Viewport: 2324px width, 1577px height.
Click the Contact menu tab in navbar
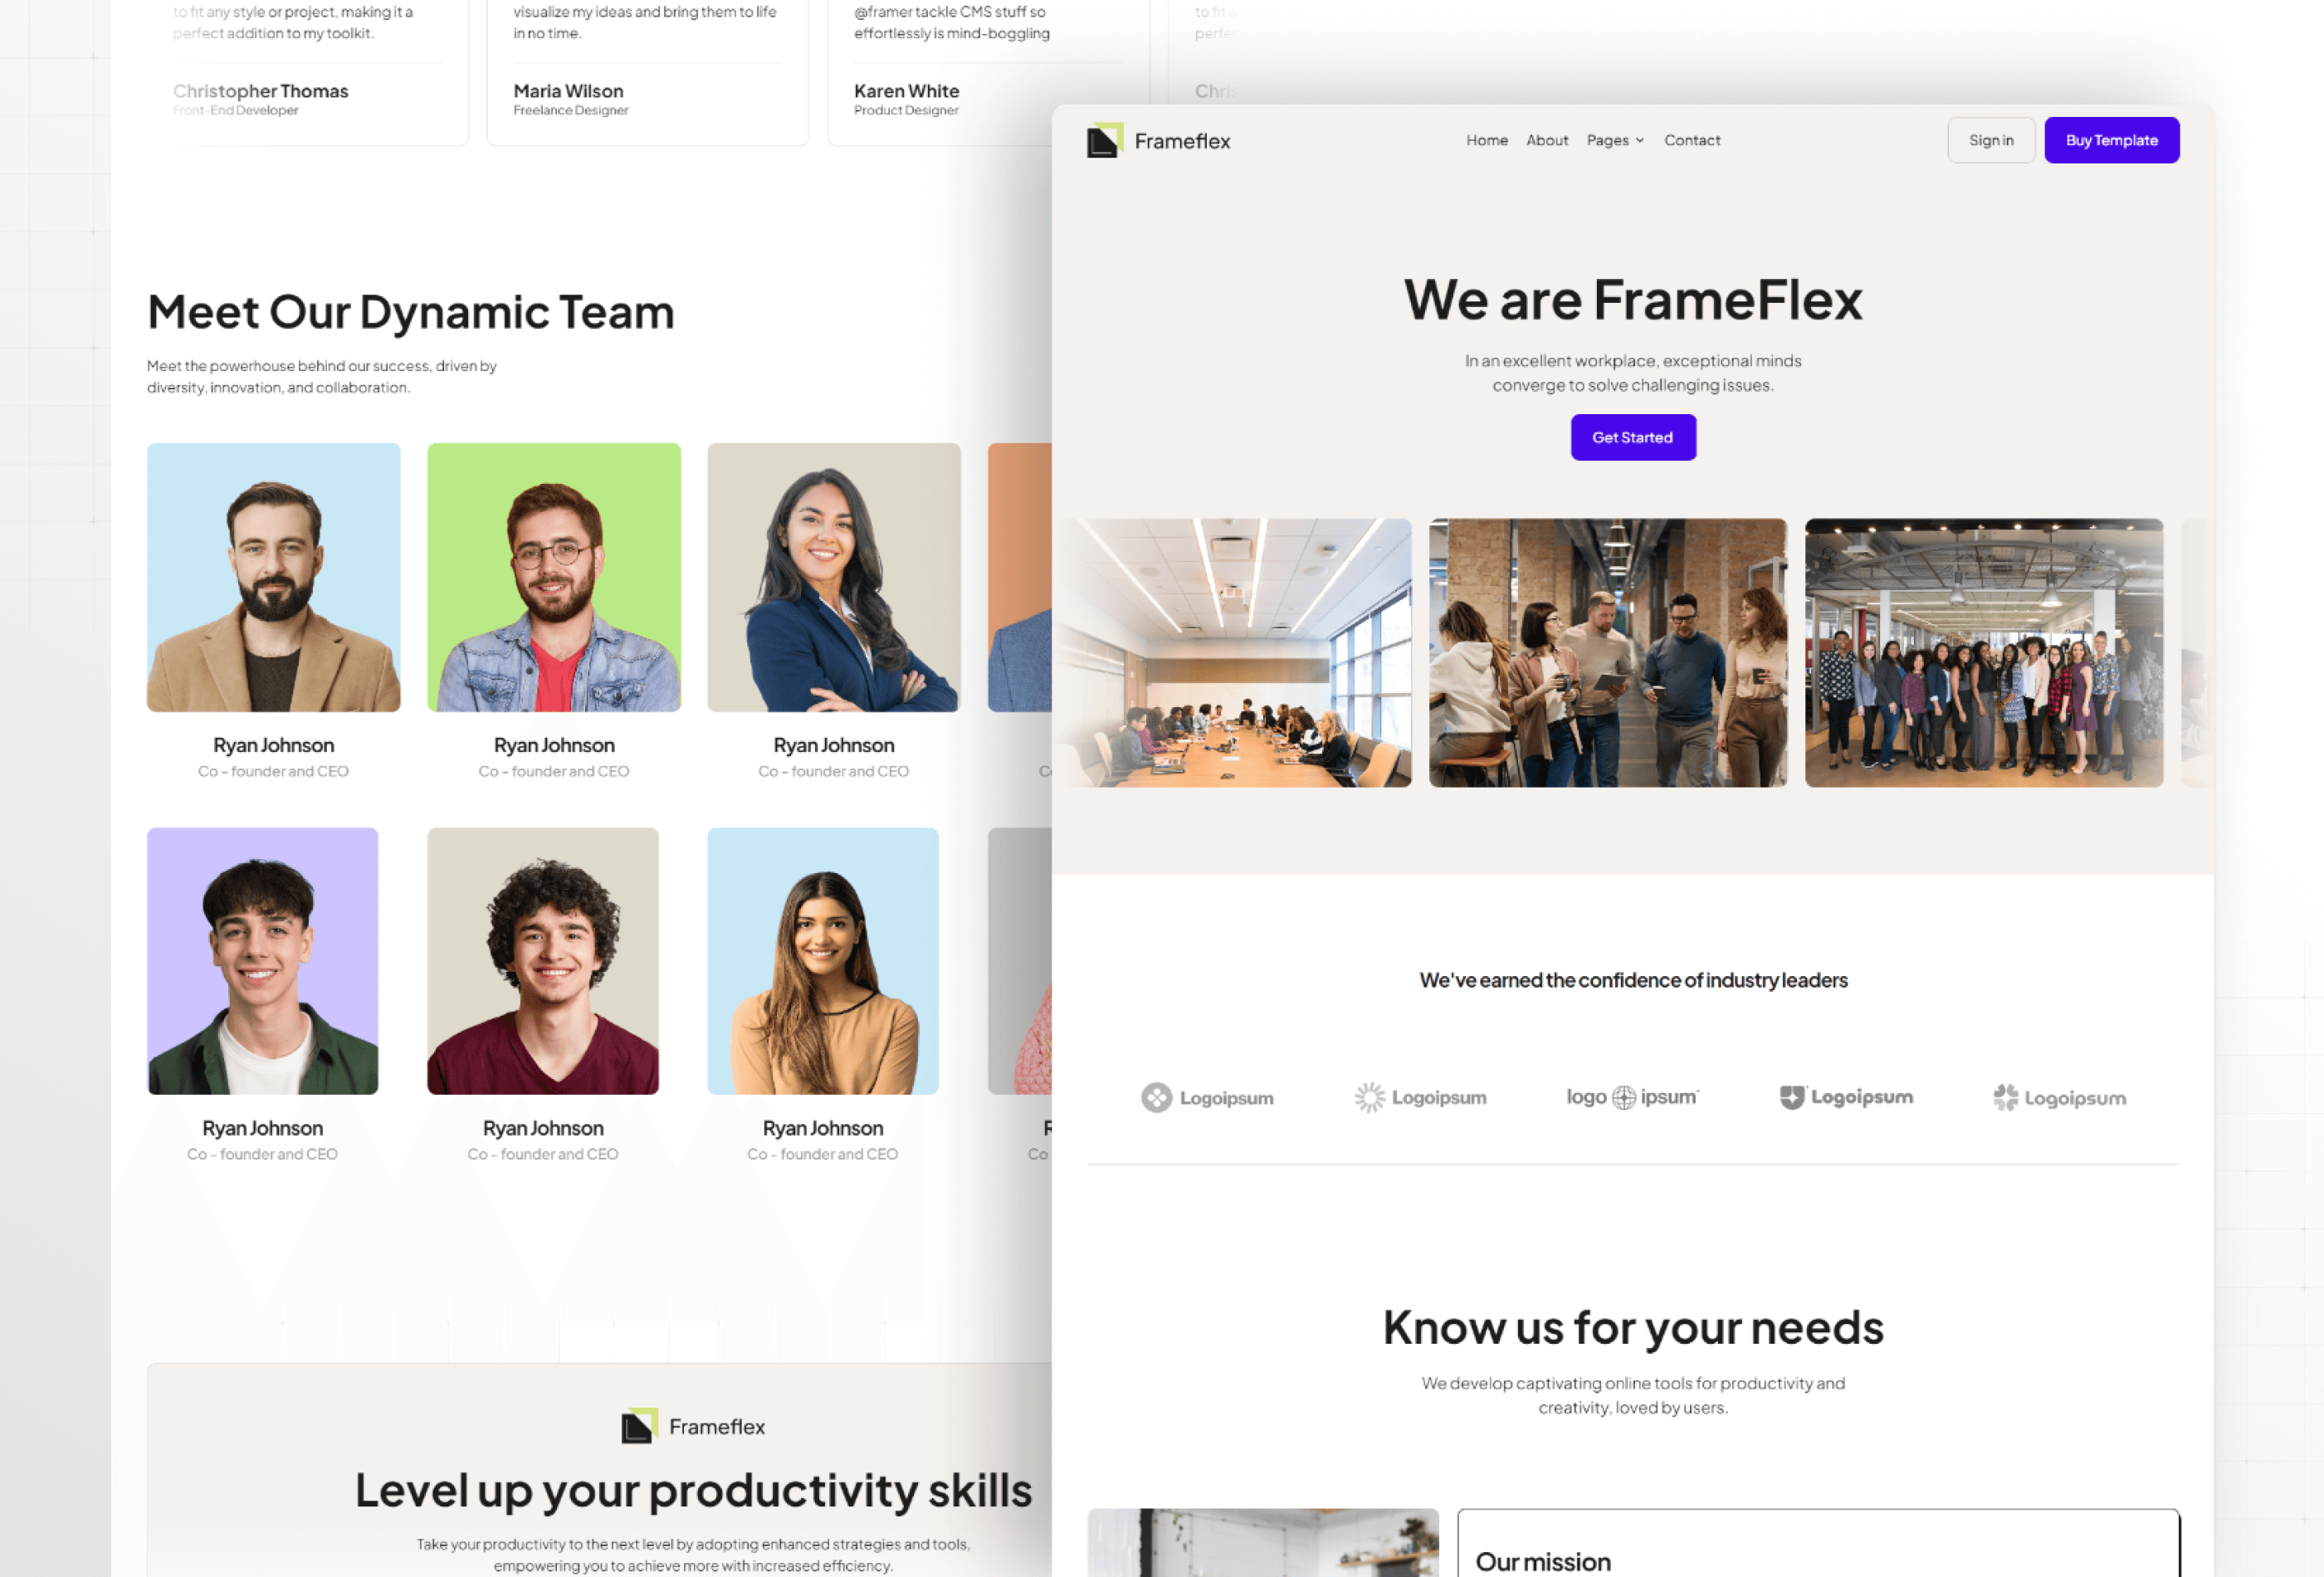[1689, 139]
